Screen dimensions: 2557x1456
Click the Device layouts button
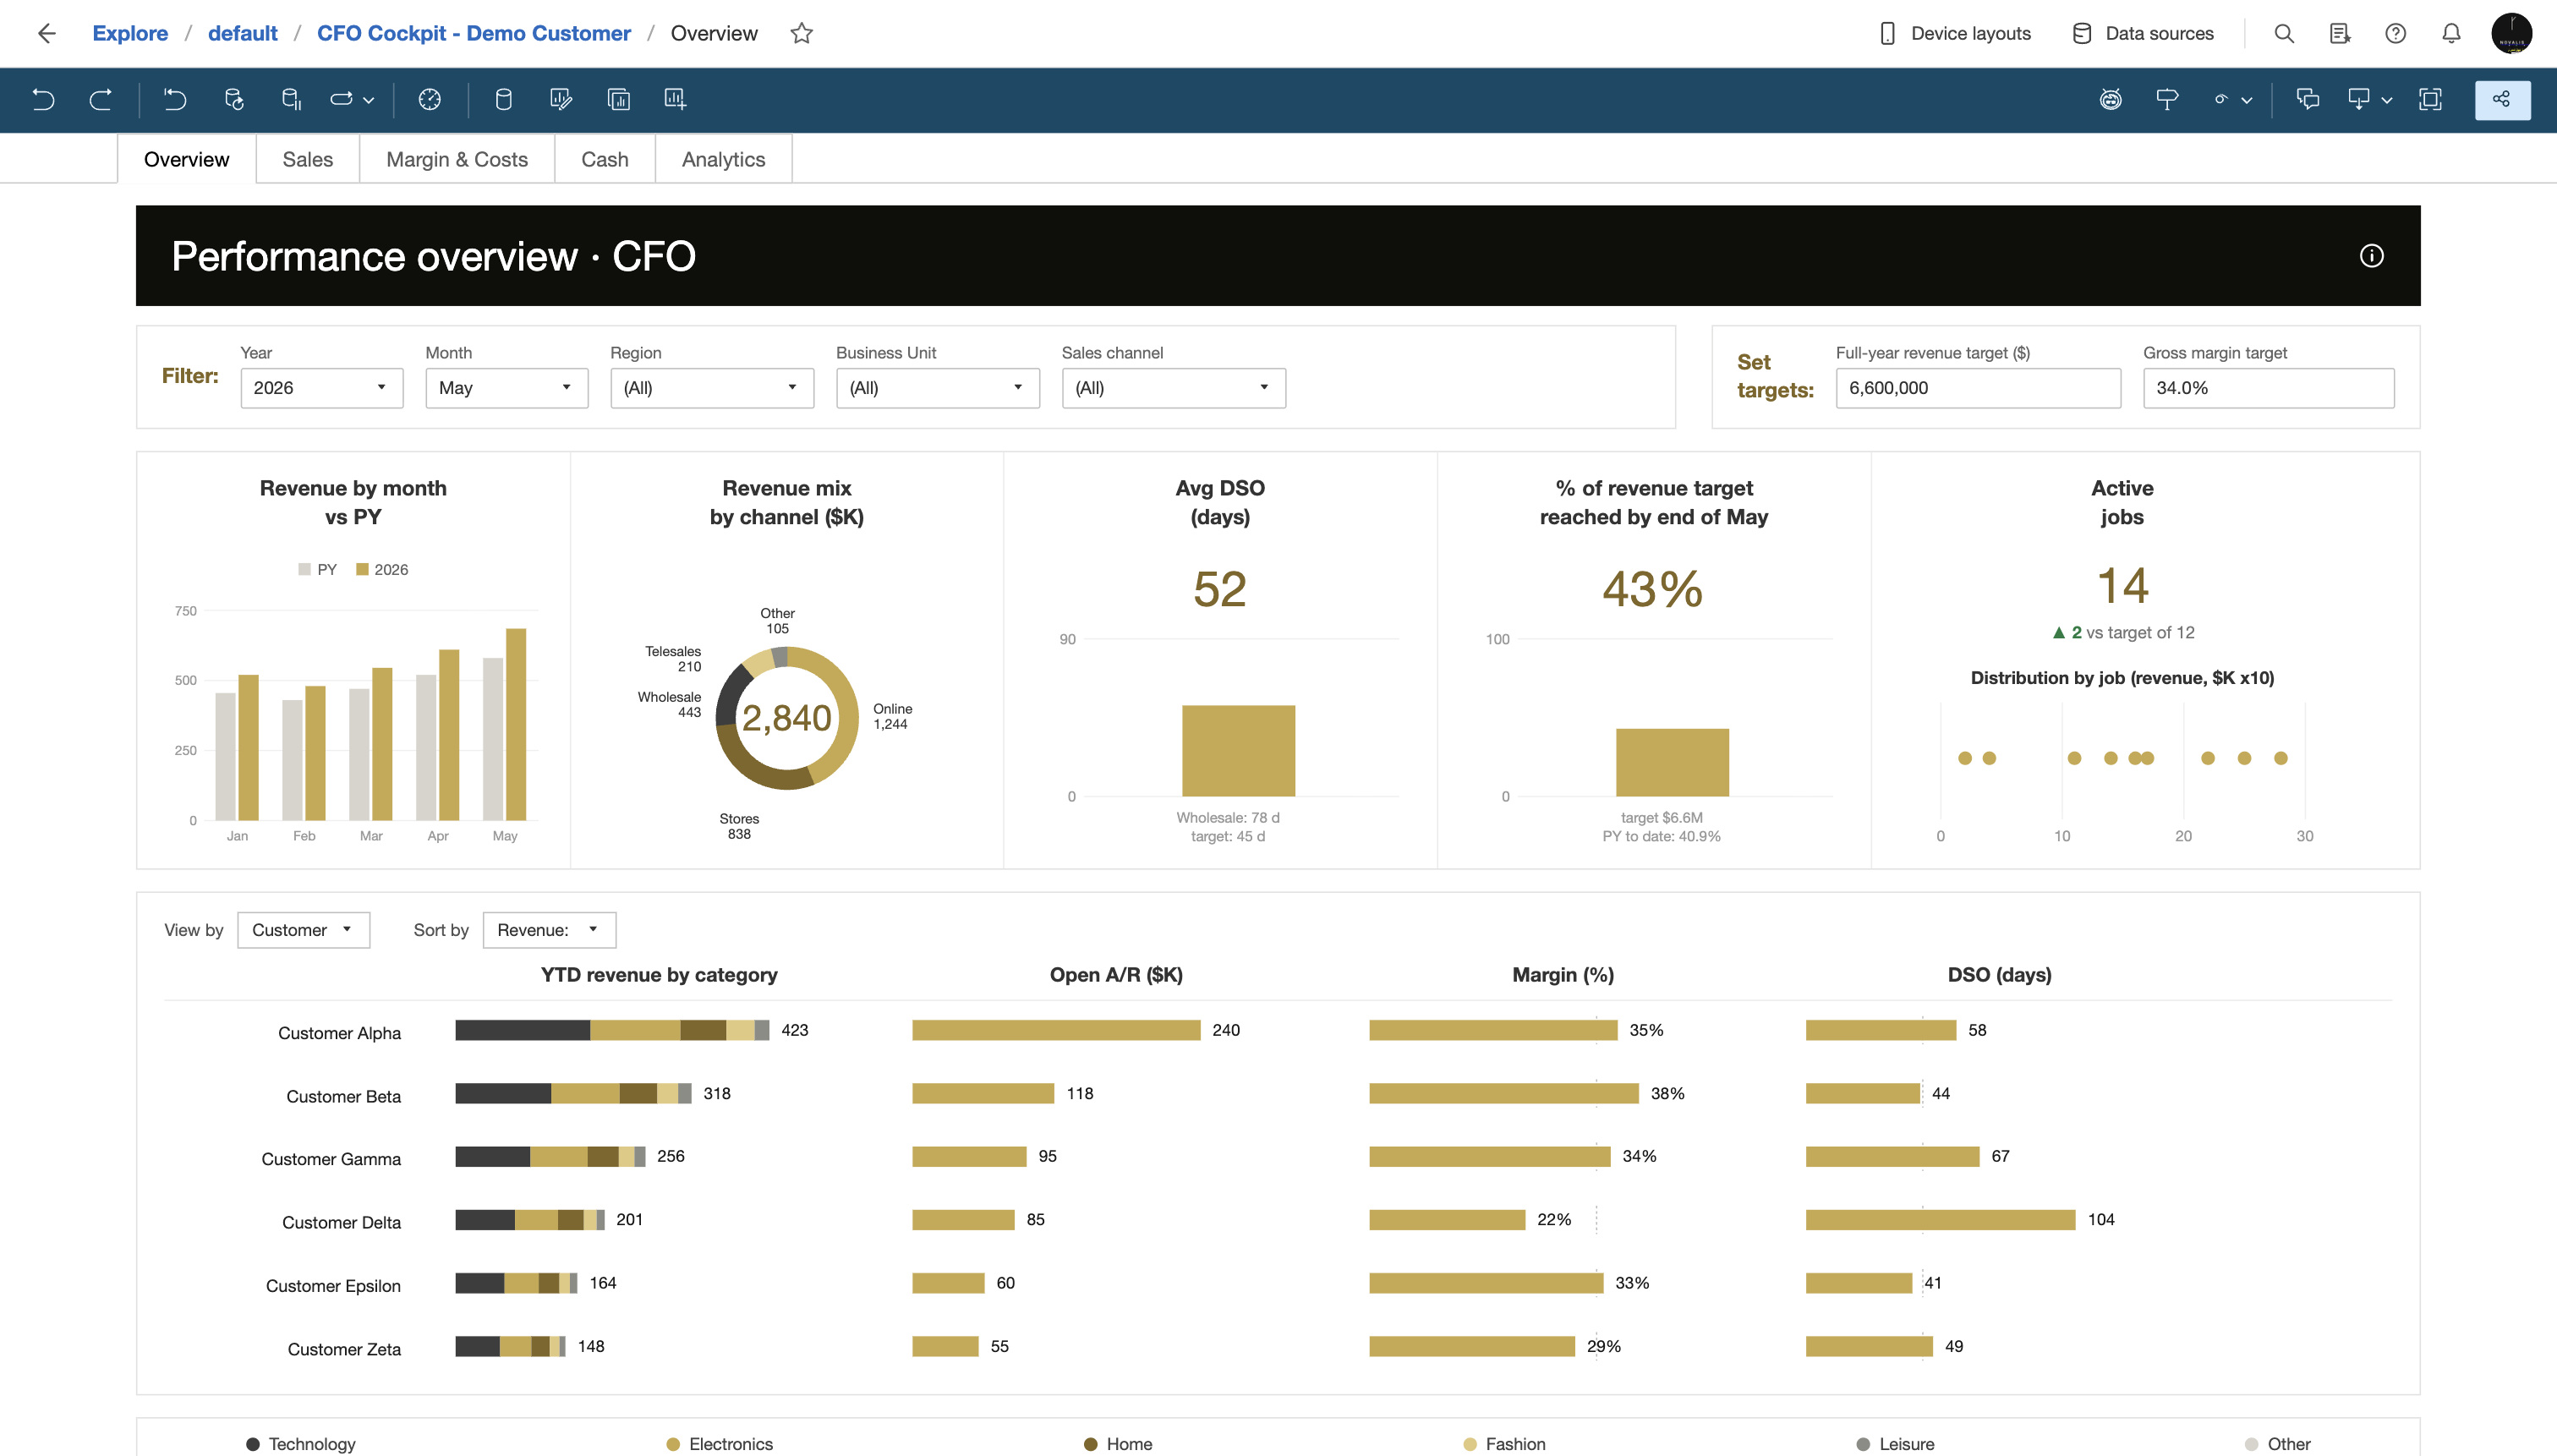pos(1955,33)
